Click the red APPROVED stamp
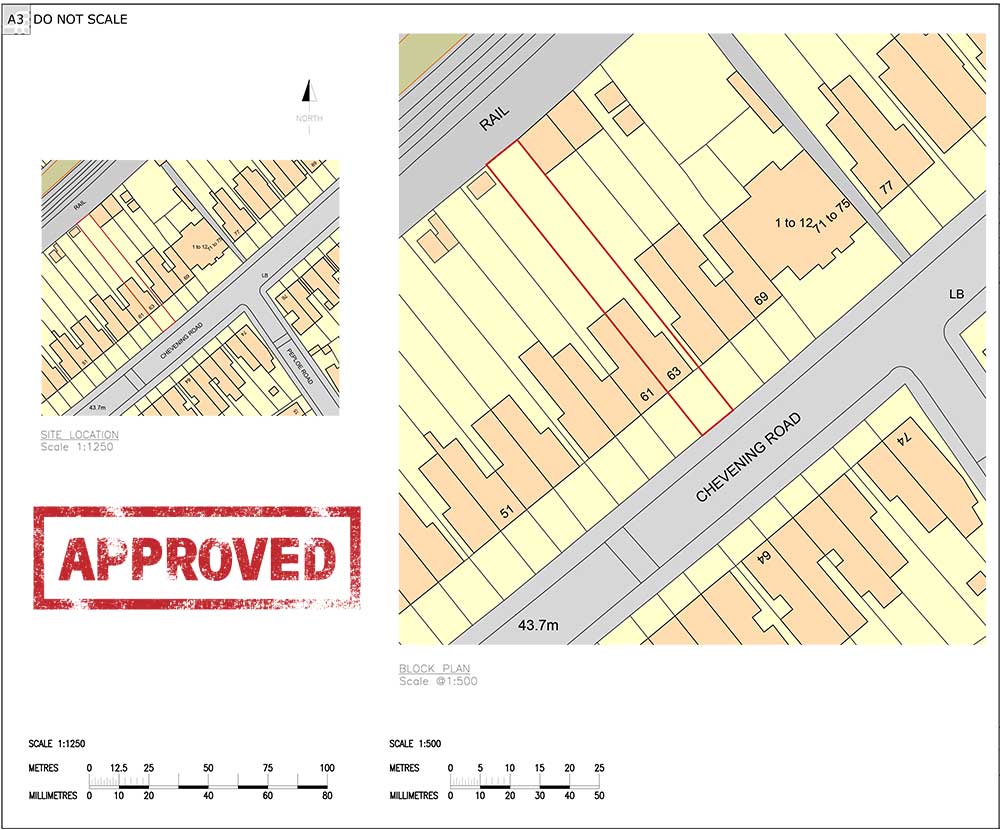Image resolution: width=1000 pixels, height=830 pixels. point(197,558)
